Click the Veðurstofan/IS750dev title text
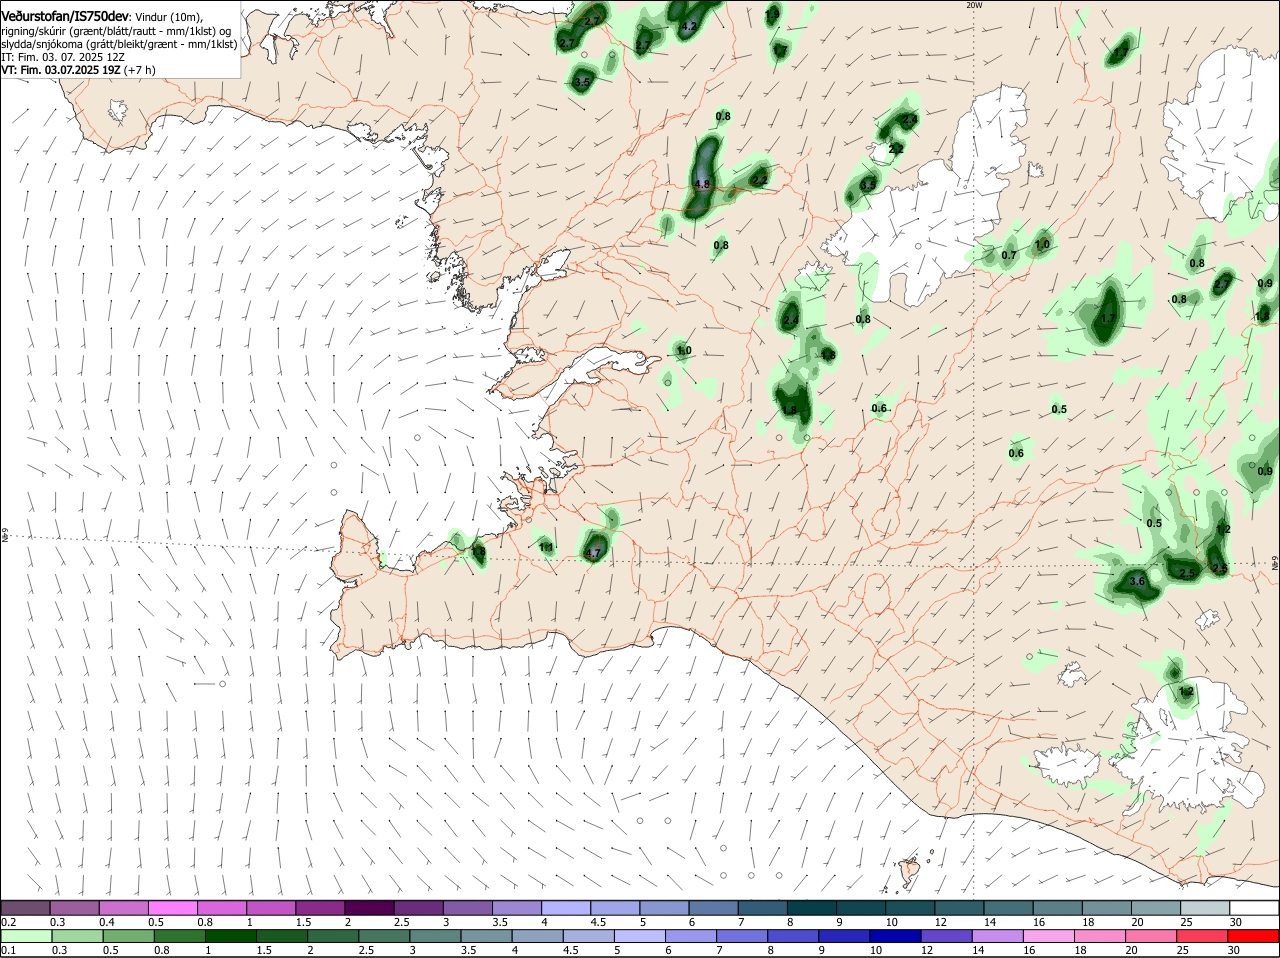This screenshot has height=958, width=1280. pyautogui.click(x=65, y=17)
